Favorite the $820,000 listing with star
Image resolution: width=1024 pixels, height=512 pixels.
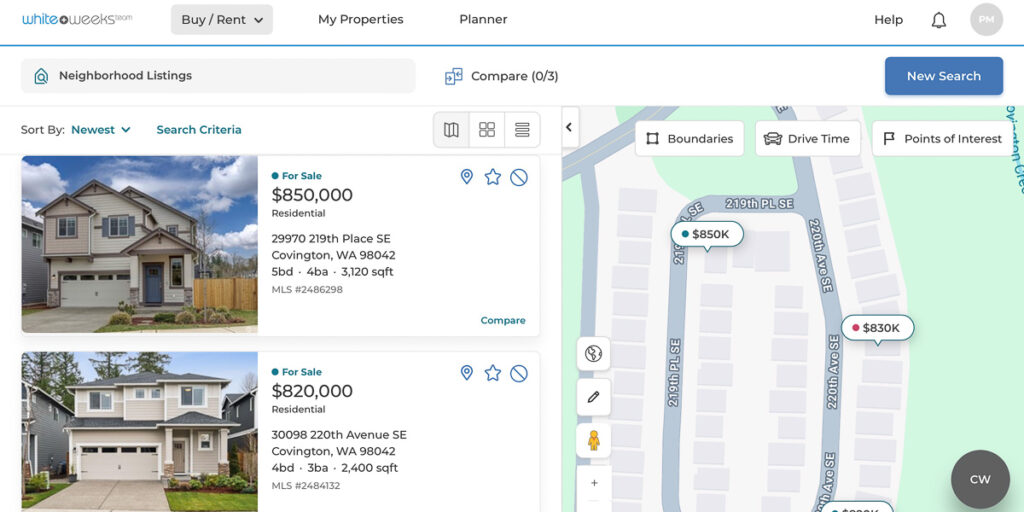click(x=492, y=373)
